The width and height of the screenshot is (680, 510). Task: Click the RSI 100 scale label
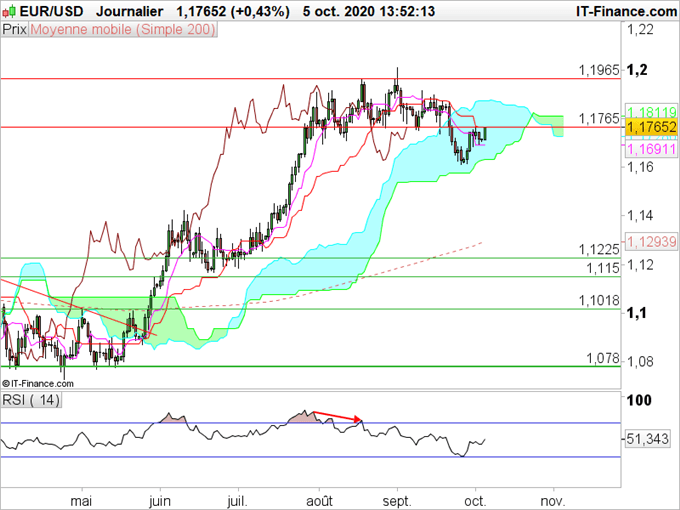click(639, 400)
